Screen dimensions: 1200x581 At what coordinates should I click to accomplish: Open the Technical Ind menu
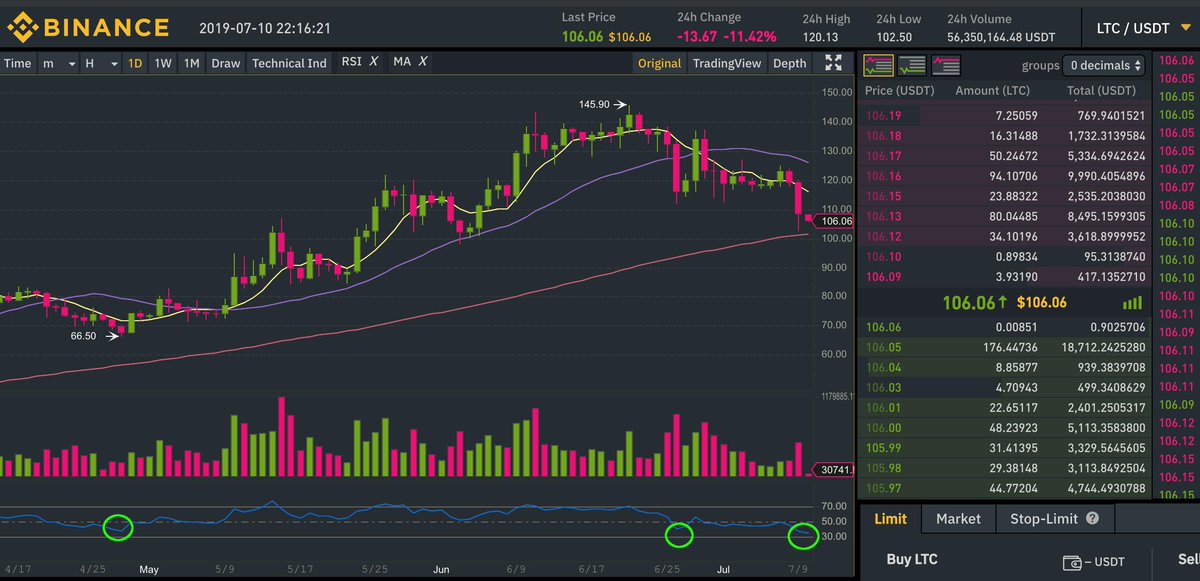click(289, 63)
